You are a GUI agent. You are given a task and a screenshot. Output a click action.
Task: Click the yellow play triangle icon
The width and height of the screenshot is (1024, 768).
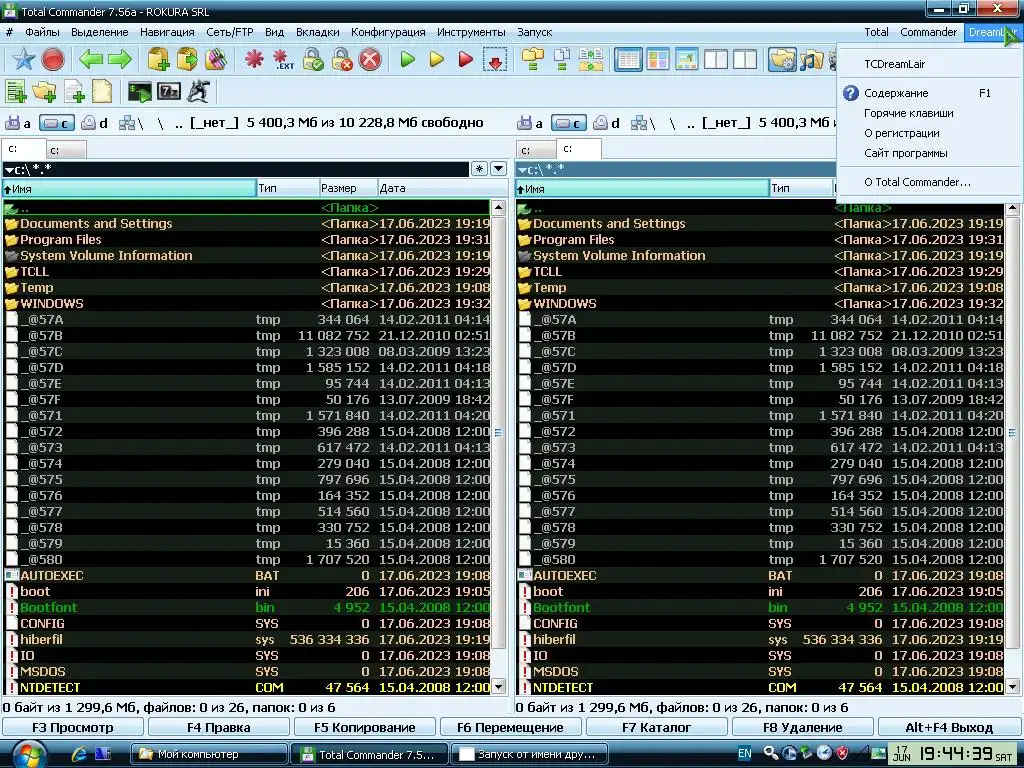[436, 59]
